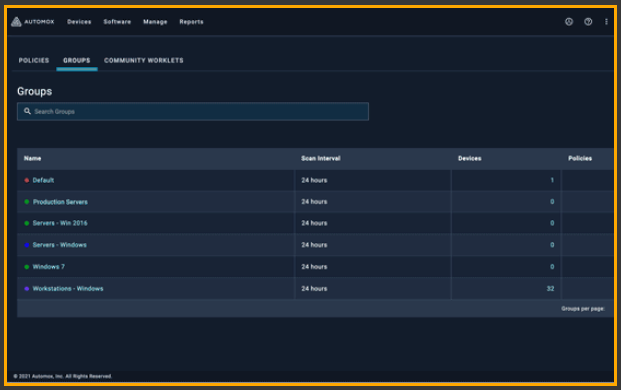Image resolution: width=621 pixels, height=390 pixels.
Task: Click the red dot beside Default
Action: click(x=27, y=180)
